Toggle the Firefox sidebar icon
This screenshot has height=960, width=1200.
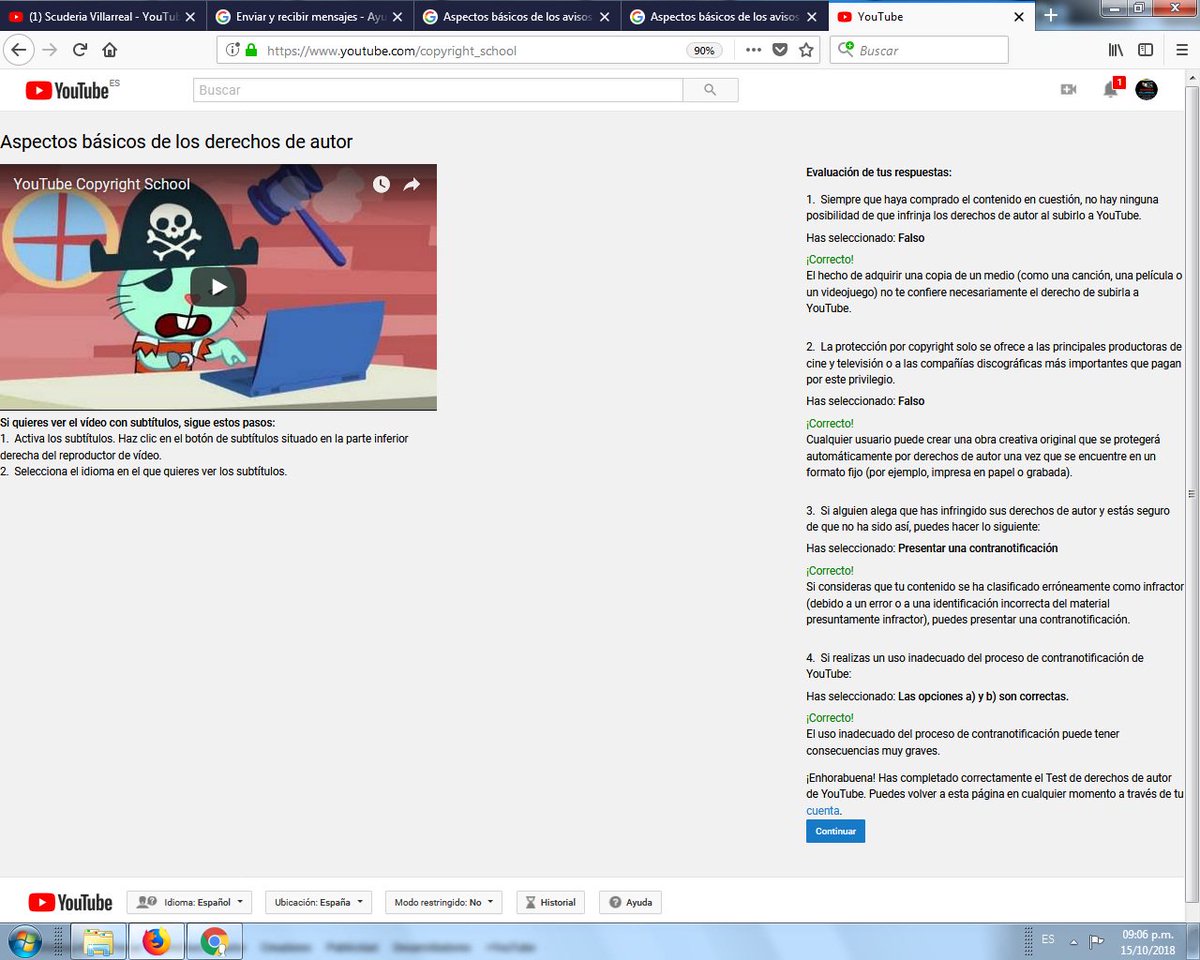pyautogui.click(x=1146, y=50)
